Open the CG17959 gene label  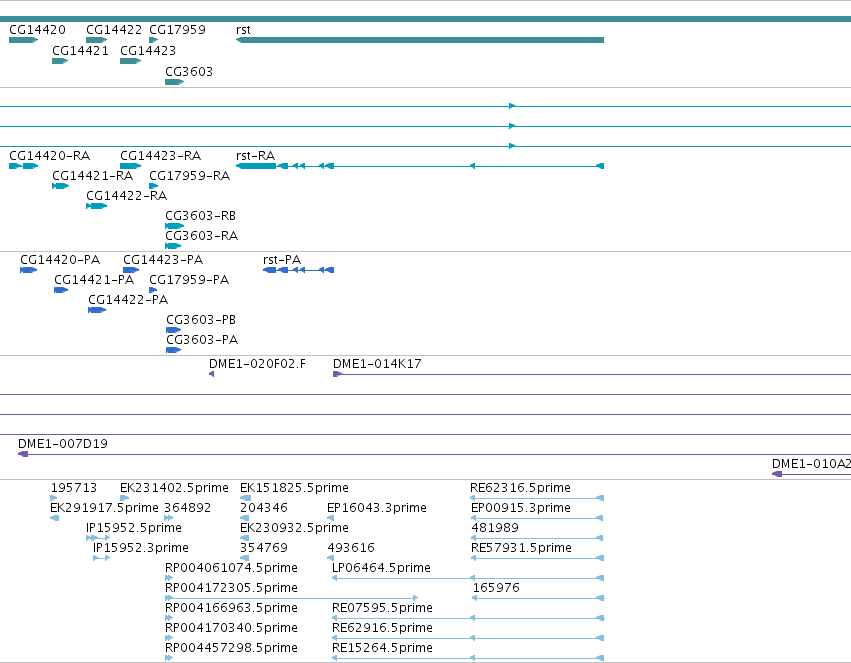177,30
